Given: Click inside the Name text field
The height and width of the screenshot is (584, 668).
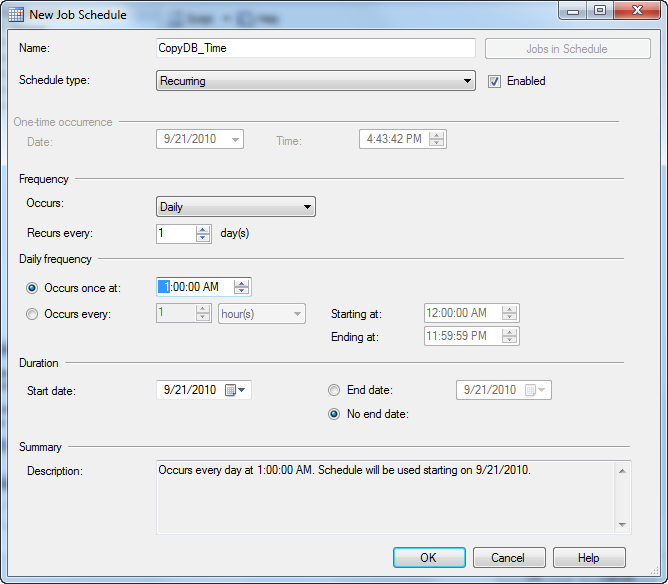Looking at the screenshot, I should pyautogui.click(x=316, y=48).
